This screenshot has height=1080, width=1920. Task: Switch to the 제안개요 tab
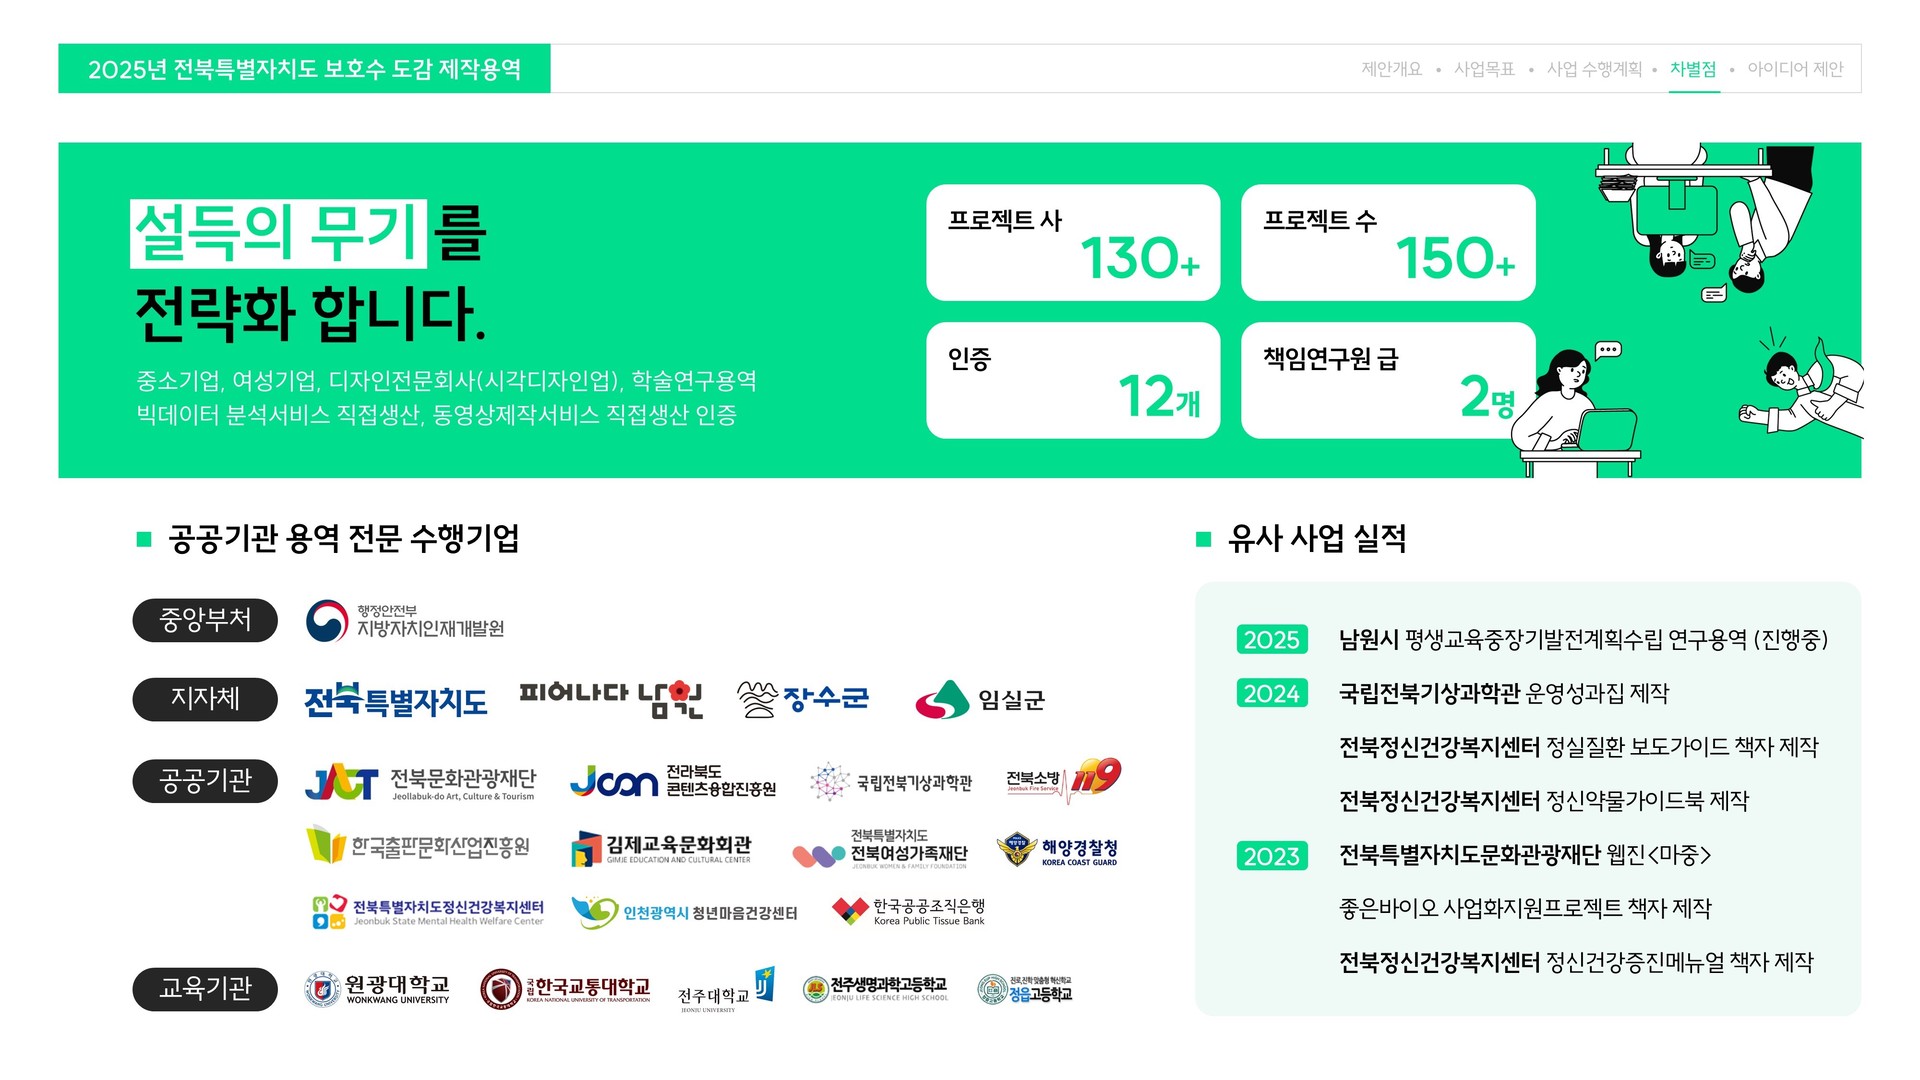tap(1391, 69)
